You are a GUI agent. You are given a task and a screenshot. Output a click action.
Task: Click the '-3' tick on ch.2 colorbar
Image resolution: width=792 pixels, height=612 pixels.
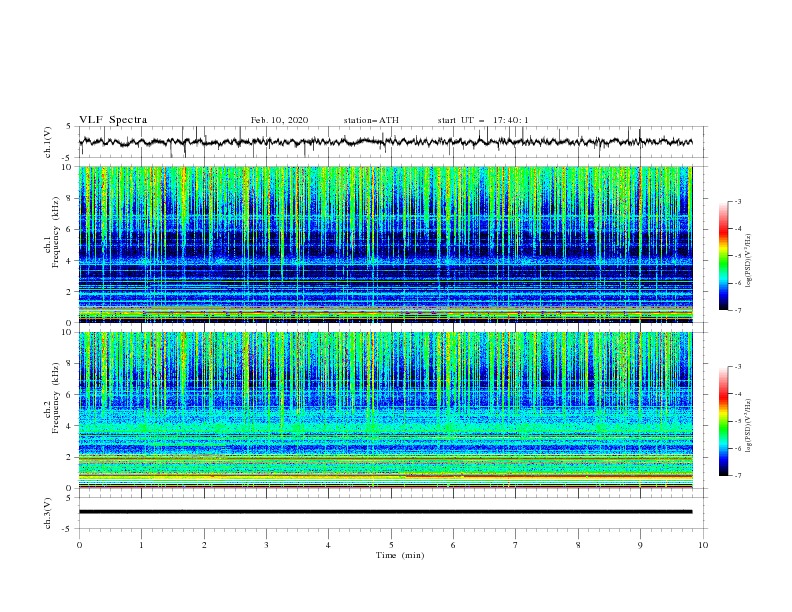tap(737, 367)
